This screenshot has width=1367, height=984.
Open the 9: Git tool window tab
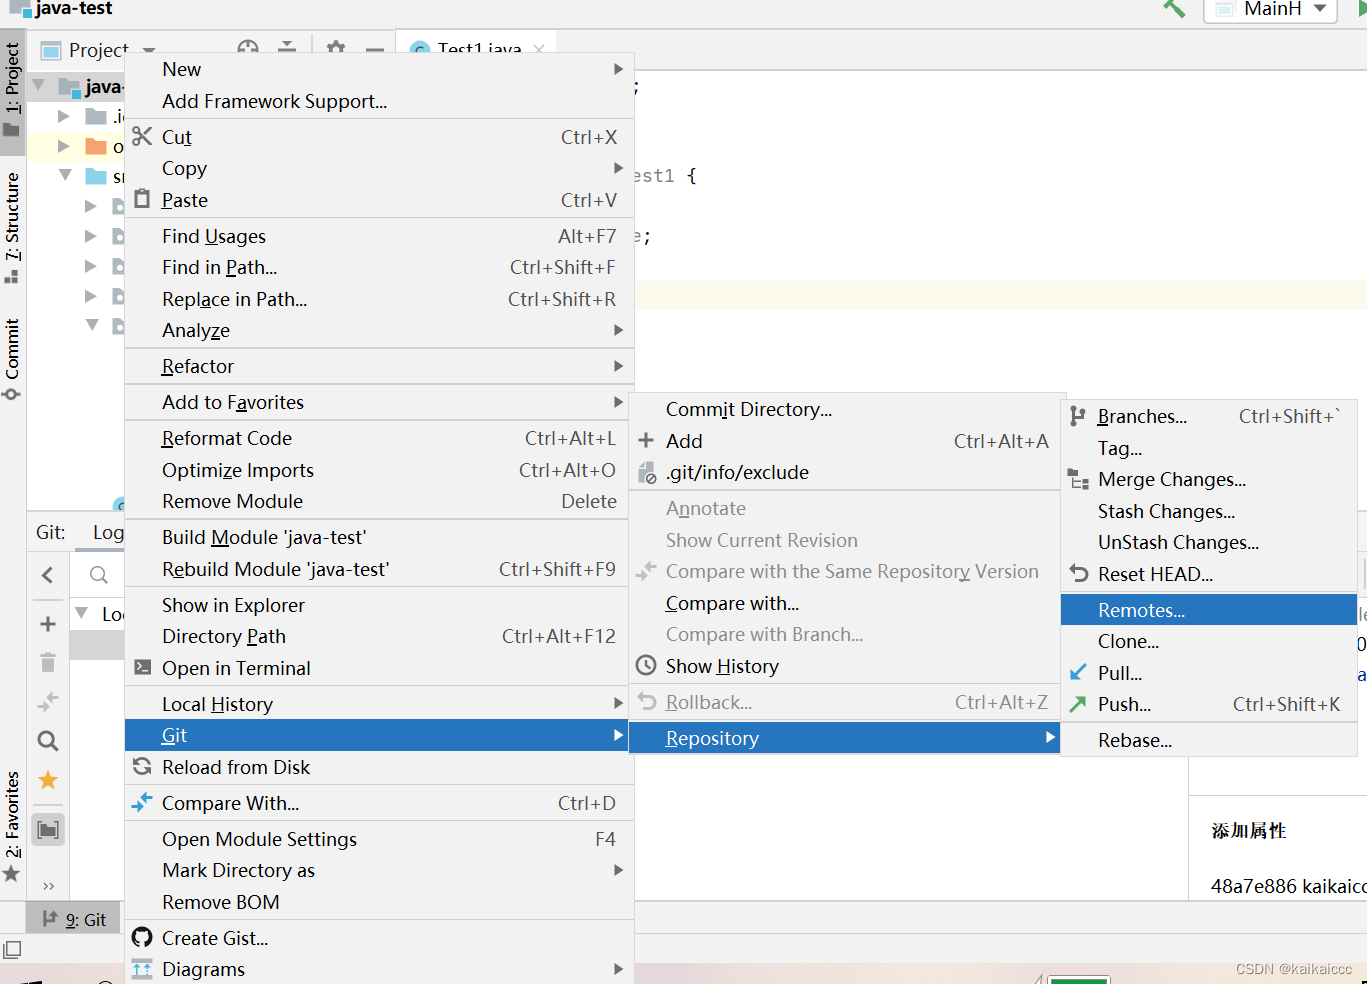pos(74,919)
